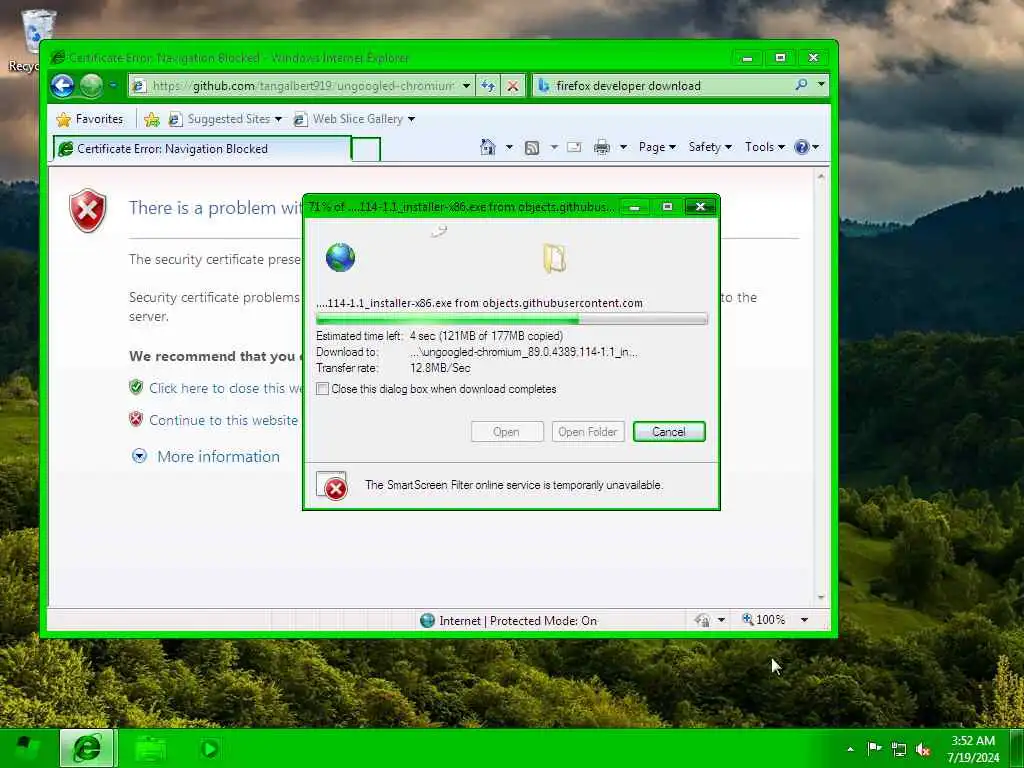Click the RSS feeds icon
The width and height of the screenshot is (1024, 768).
point(532,148)
